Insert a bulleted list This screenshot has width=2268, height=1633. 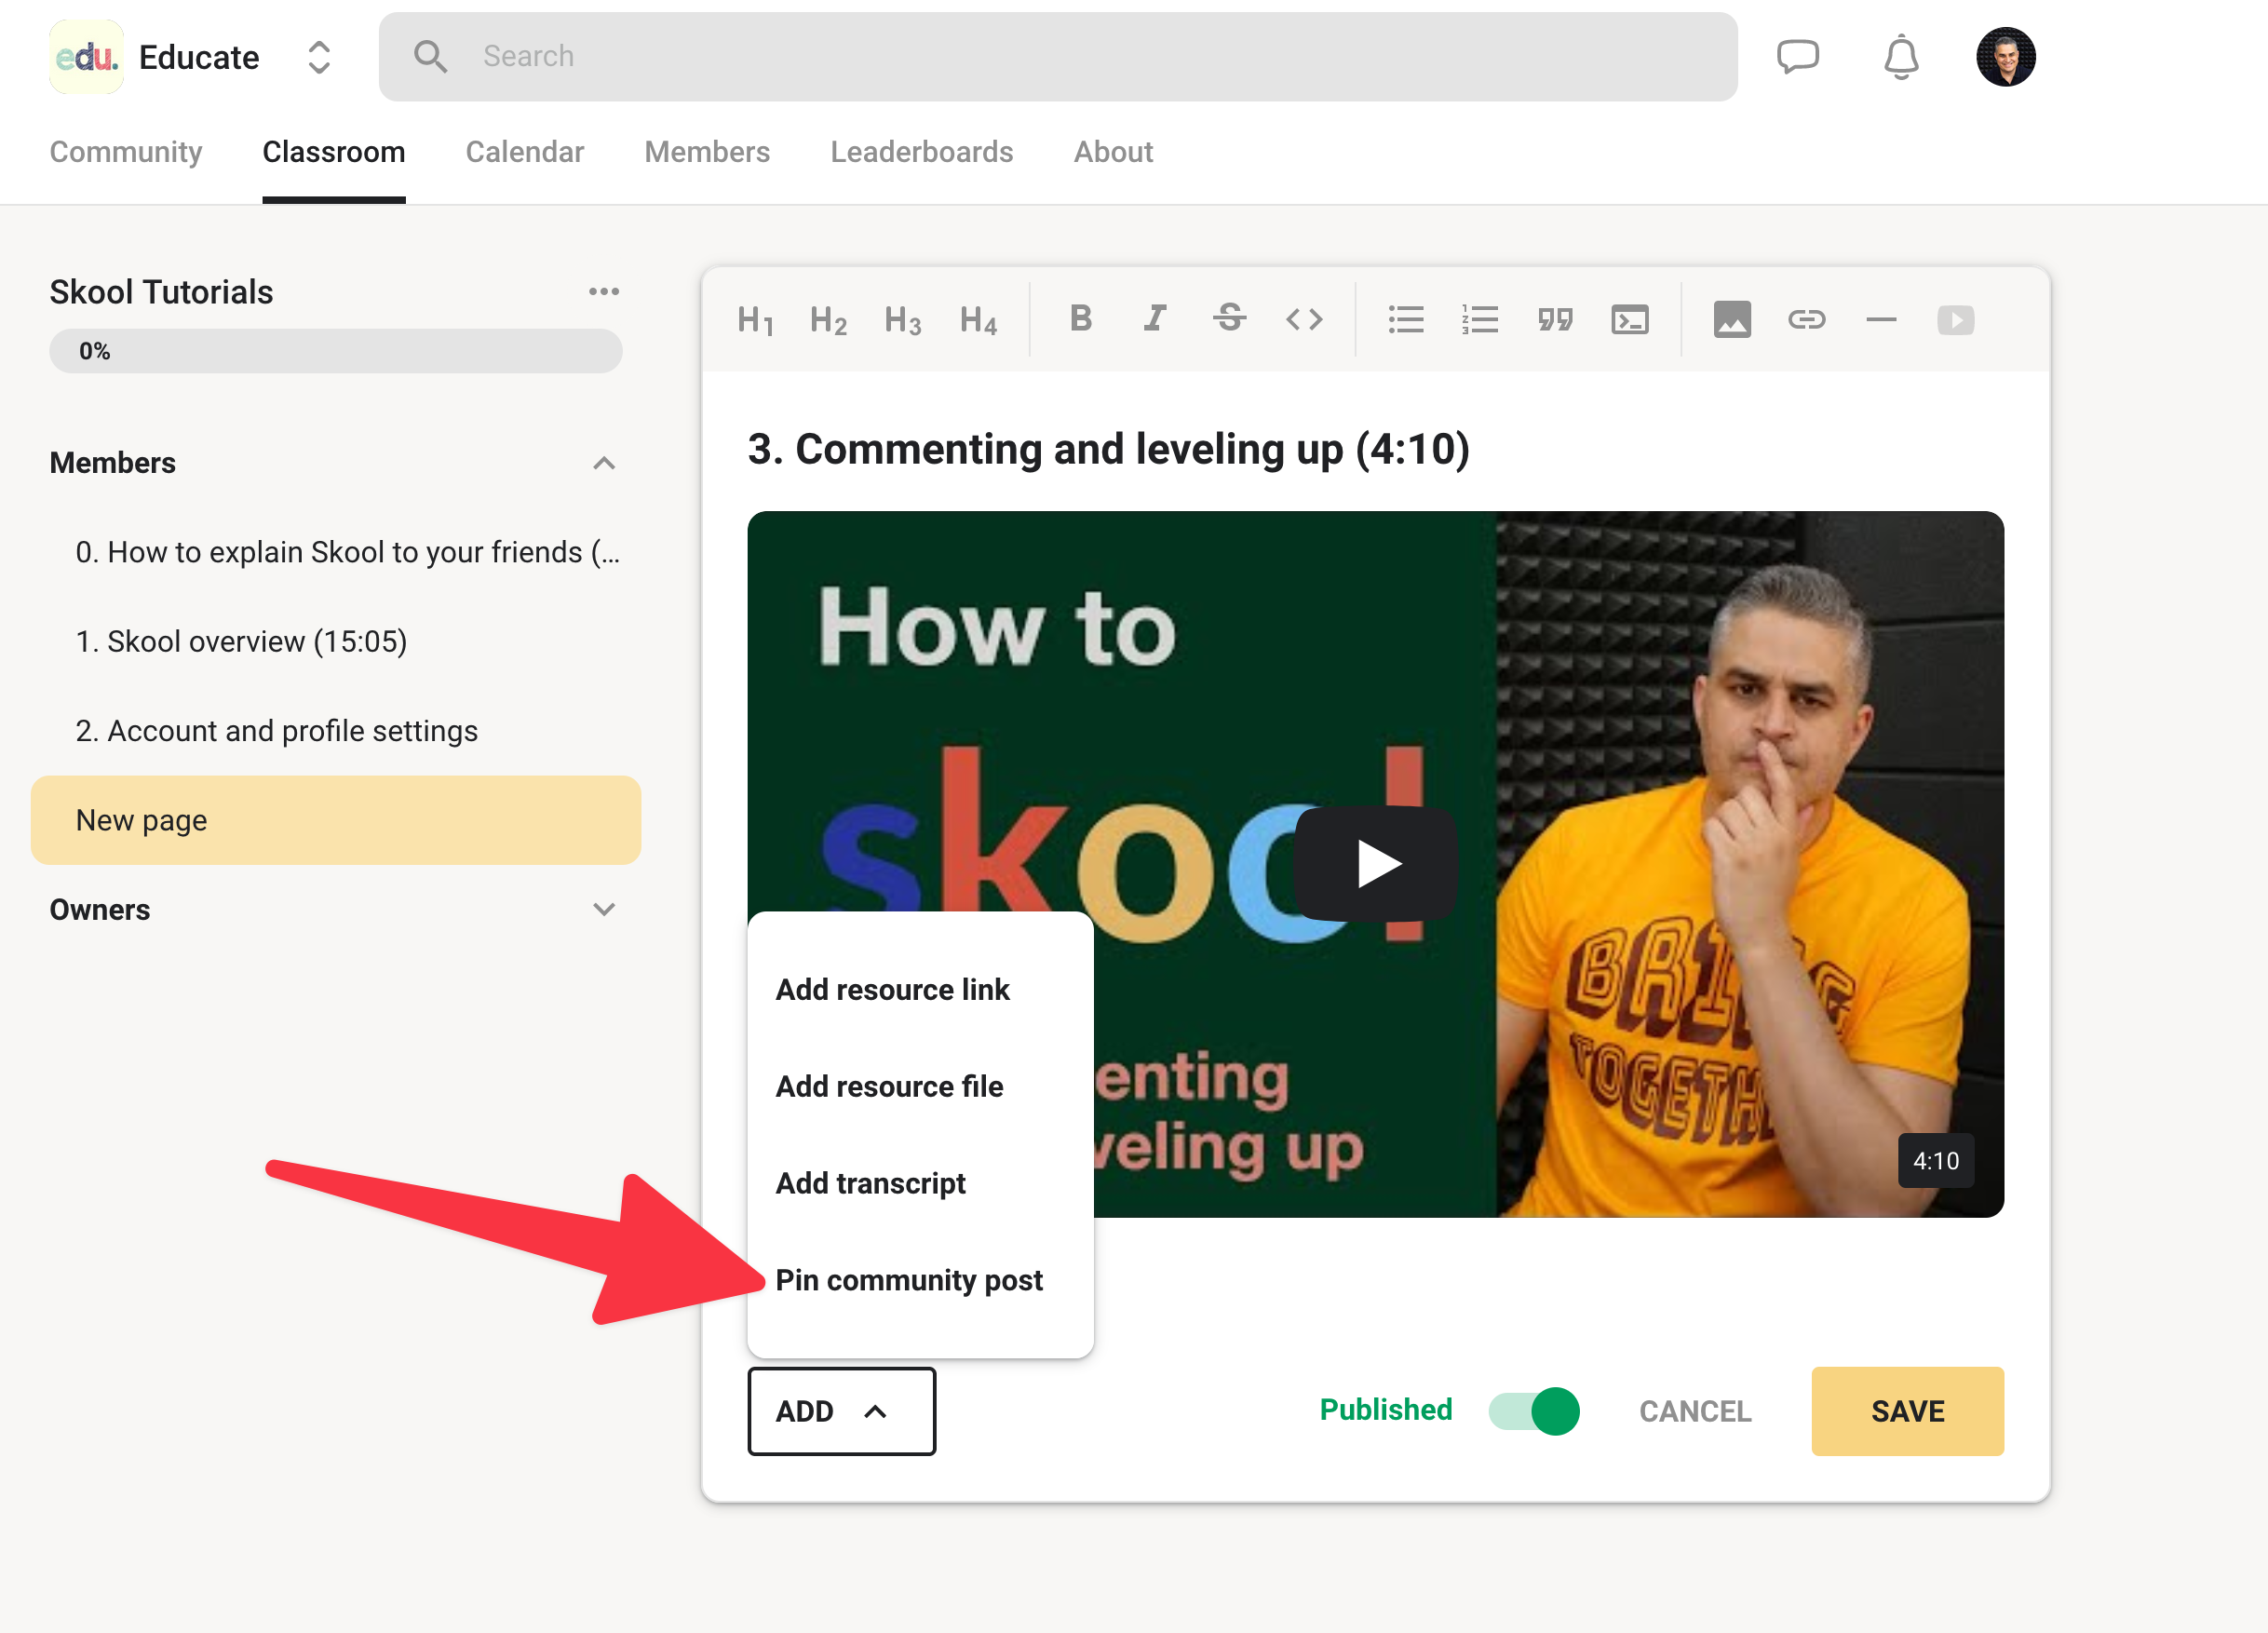tap(1405, 319)
